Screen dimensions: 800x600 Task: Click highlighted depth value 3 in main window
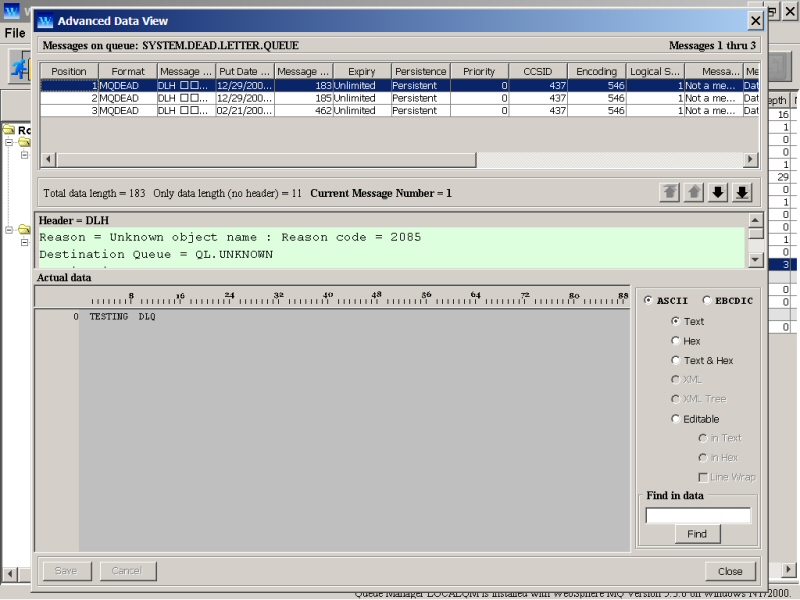779,264
